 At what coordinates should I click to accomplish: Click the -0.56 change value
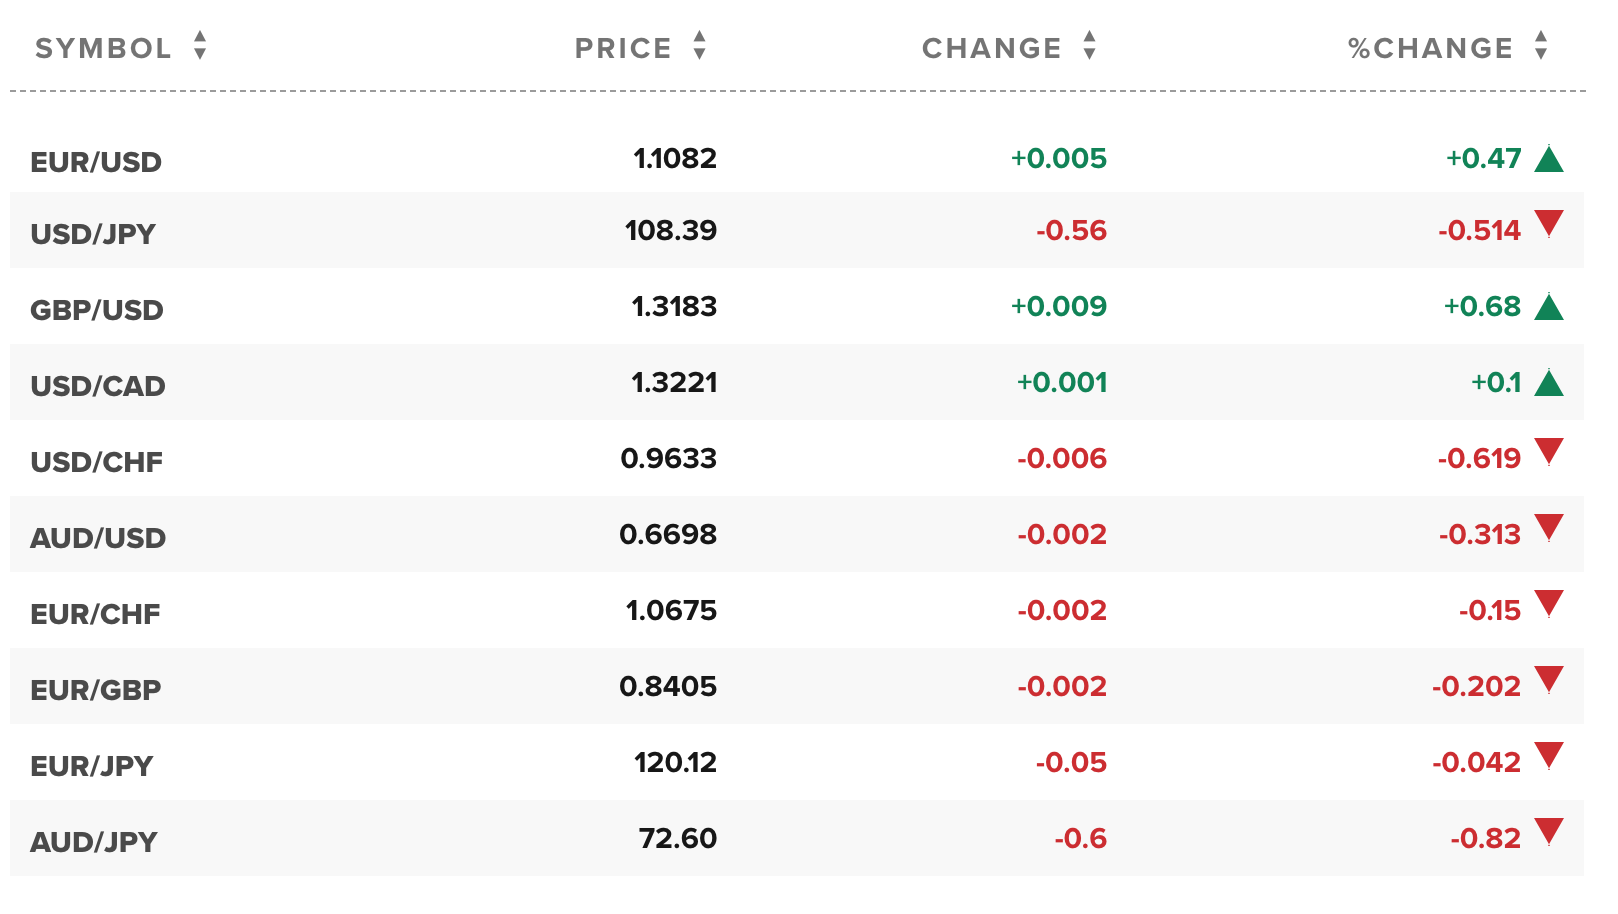pyautogui.click(x=1072, y=230)
